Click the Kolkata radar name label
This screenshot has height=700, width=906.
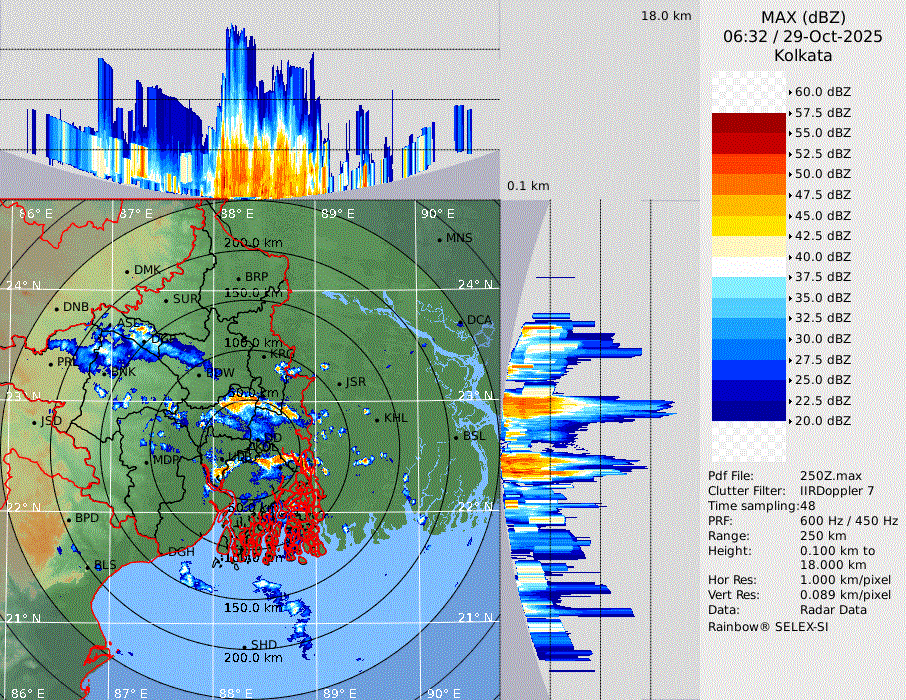tap(803, 55)
